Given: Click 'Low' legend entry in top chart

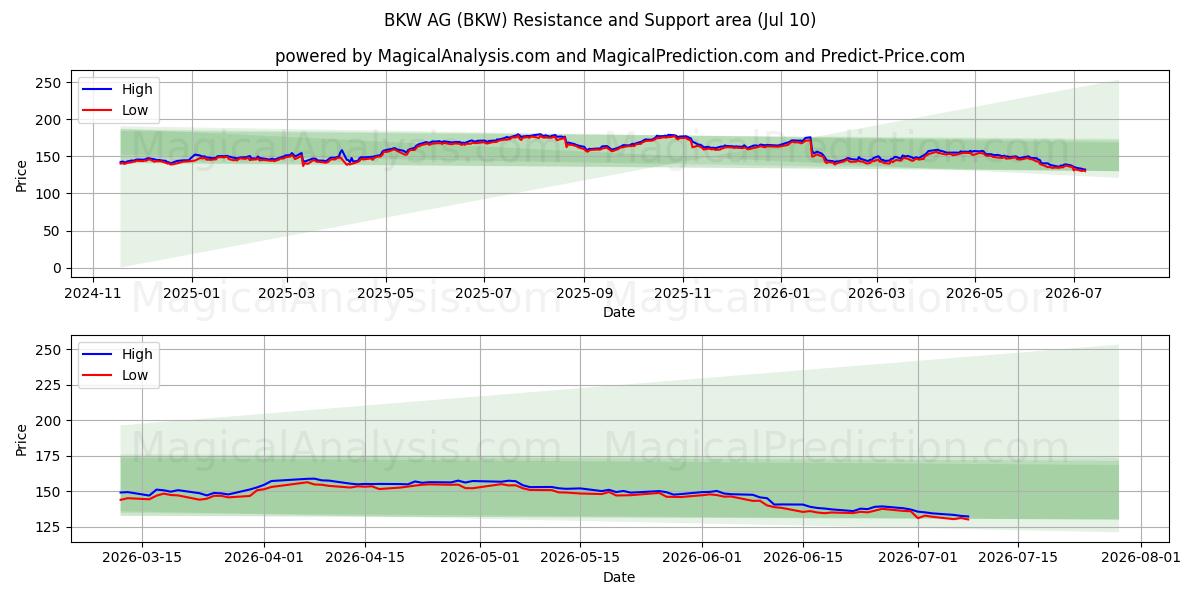Looking at the screenshot, I should tap(135, 110).
